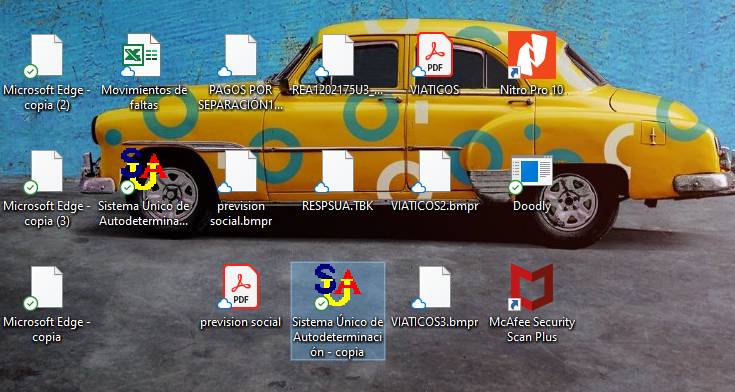Click the Nitro Pro 10 text label
This screenshot has width=735, height=392.
point(532,90)
